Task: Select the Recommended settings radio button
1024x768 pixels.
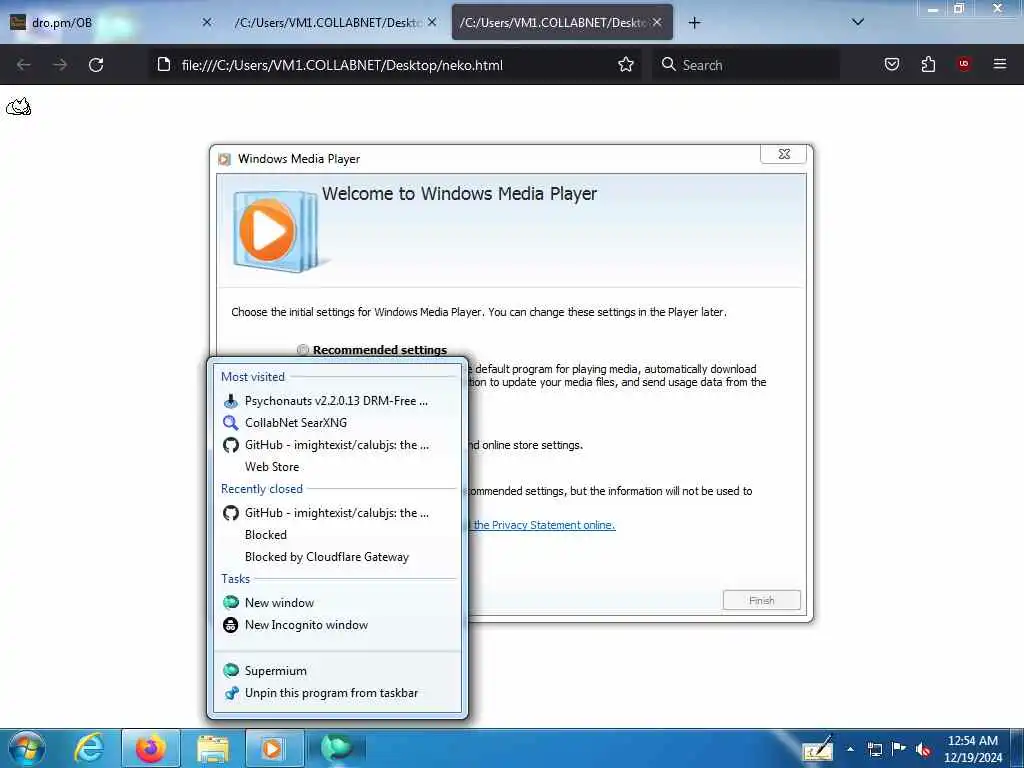Action: click(x=302, y=350)
